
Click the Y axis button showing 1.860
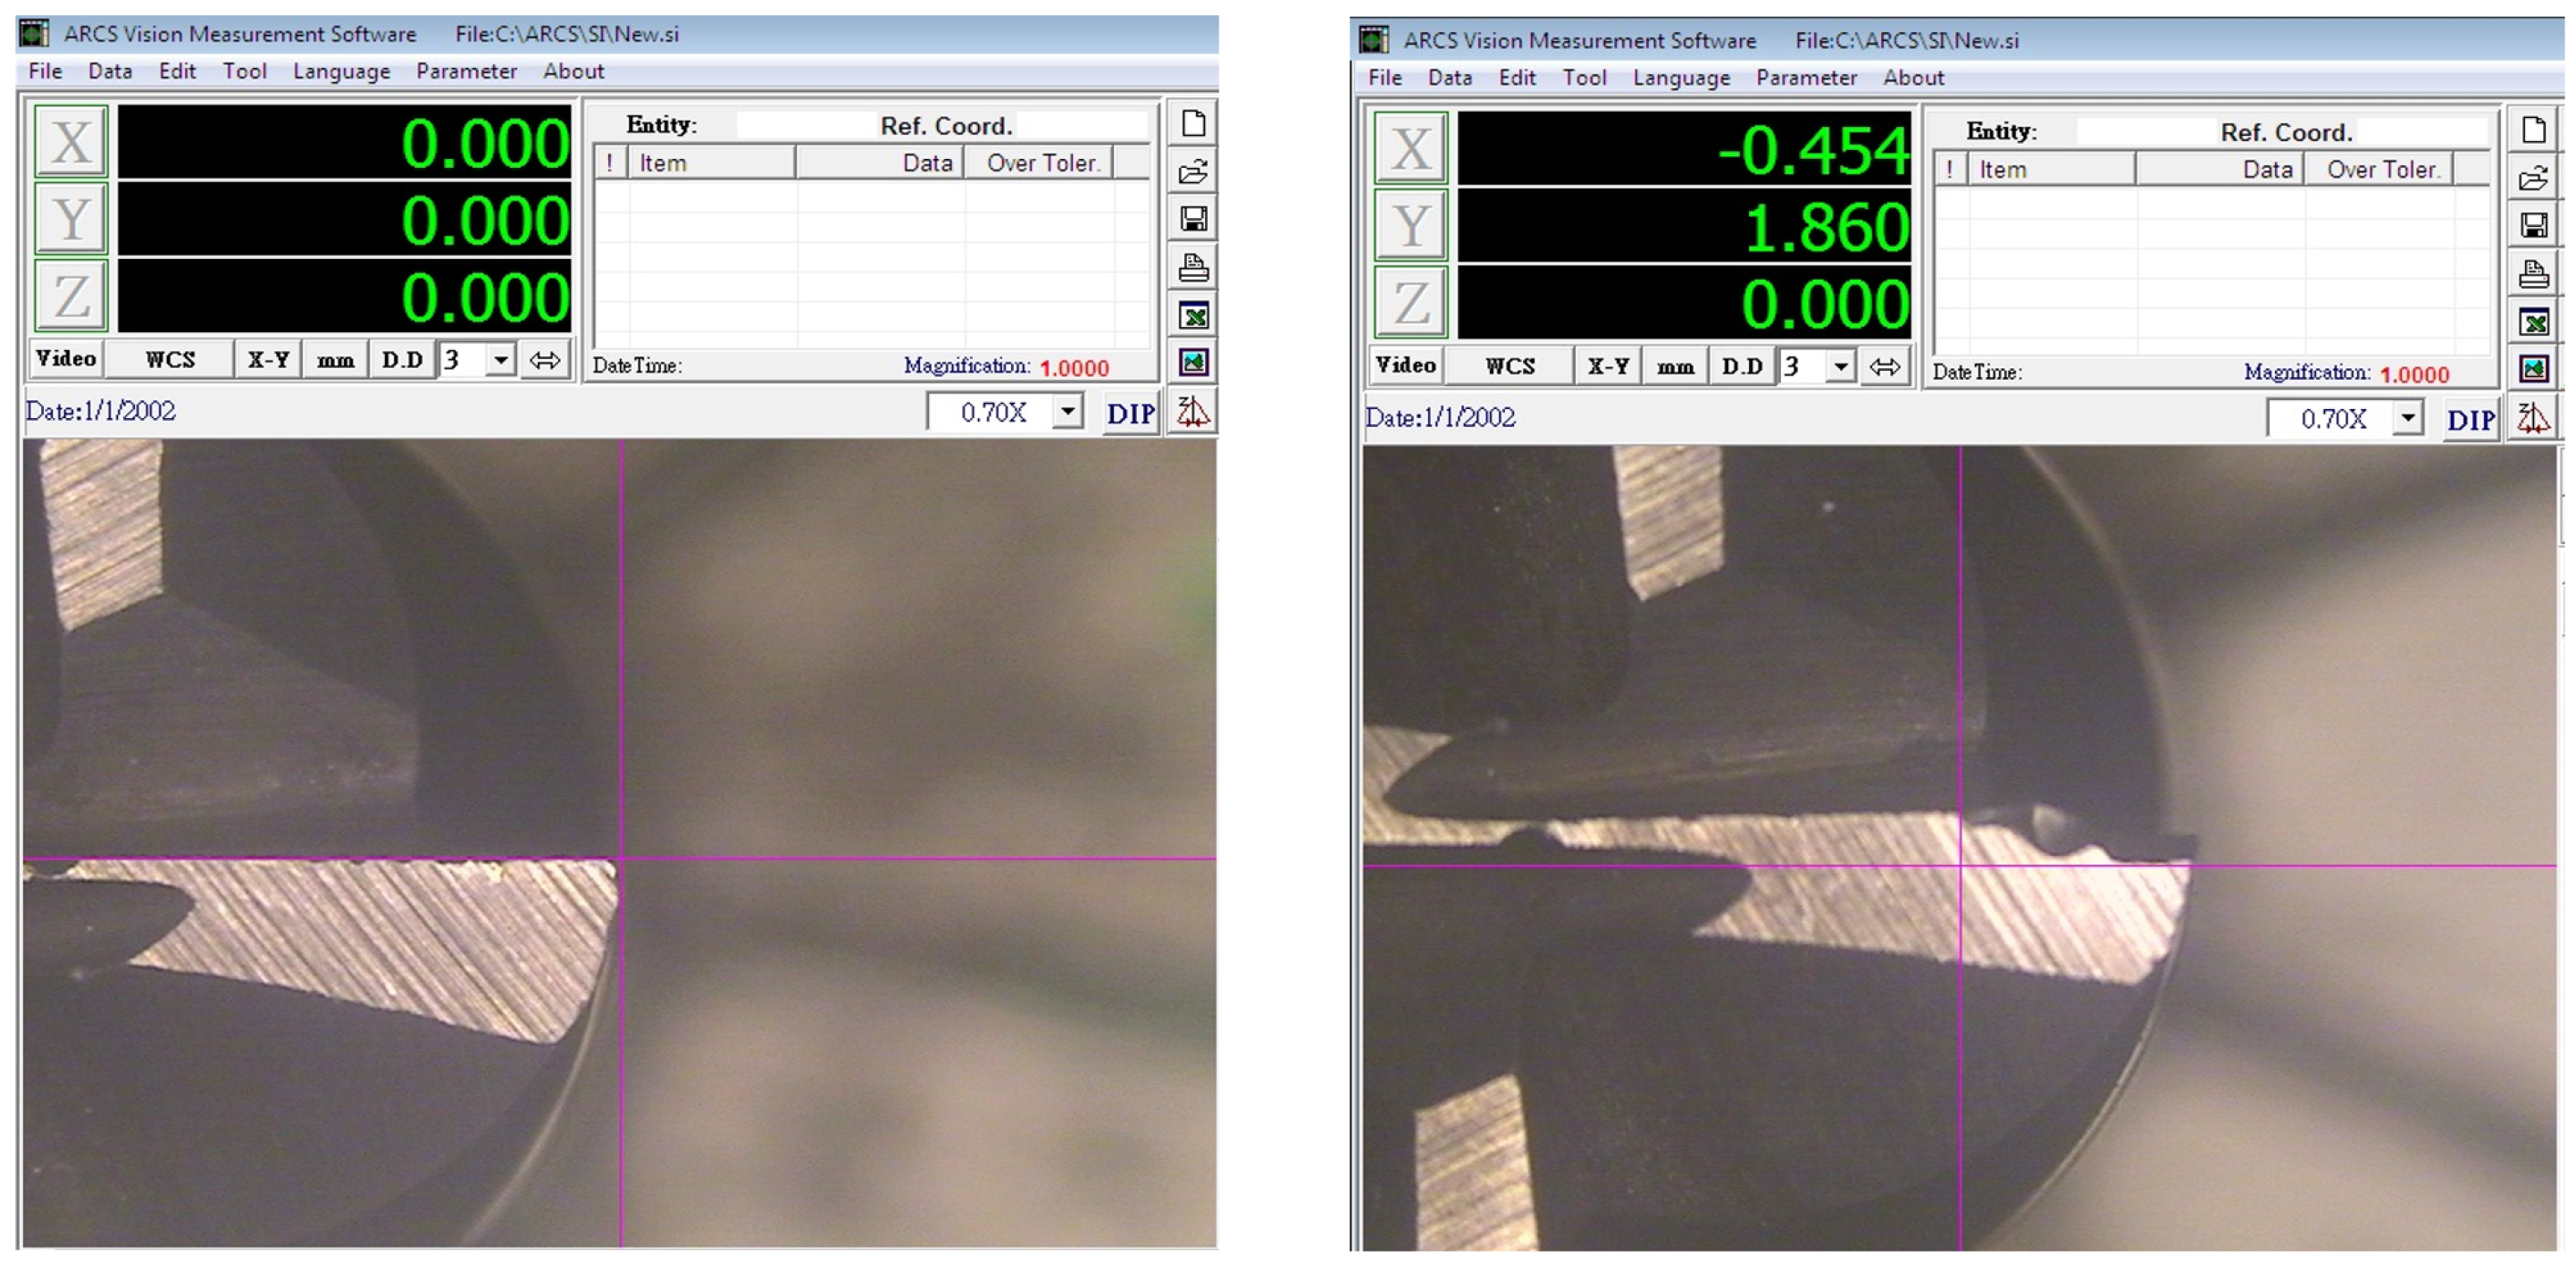1410,225
